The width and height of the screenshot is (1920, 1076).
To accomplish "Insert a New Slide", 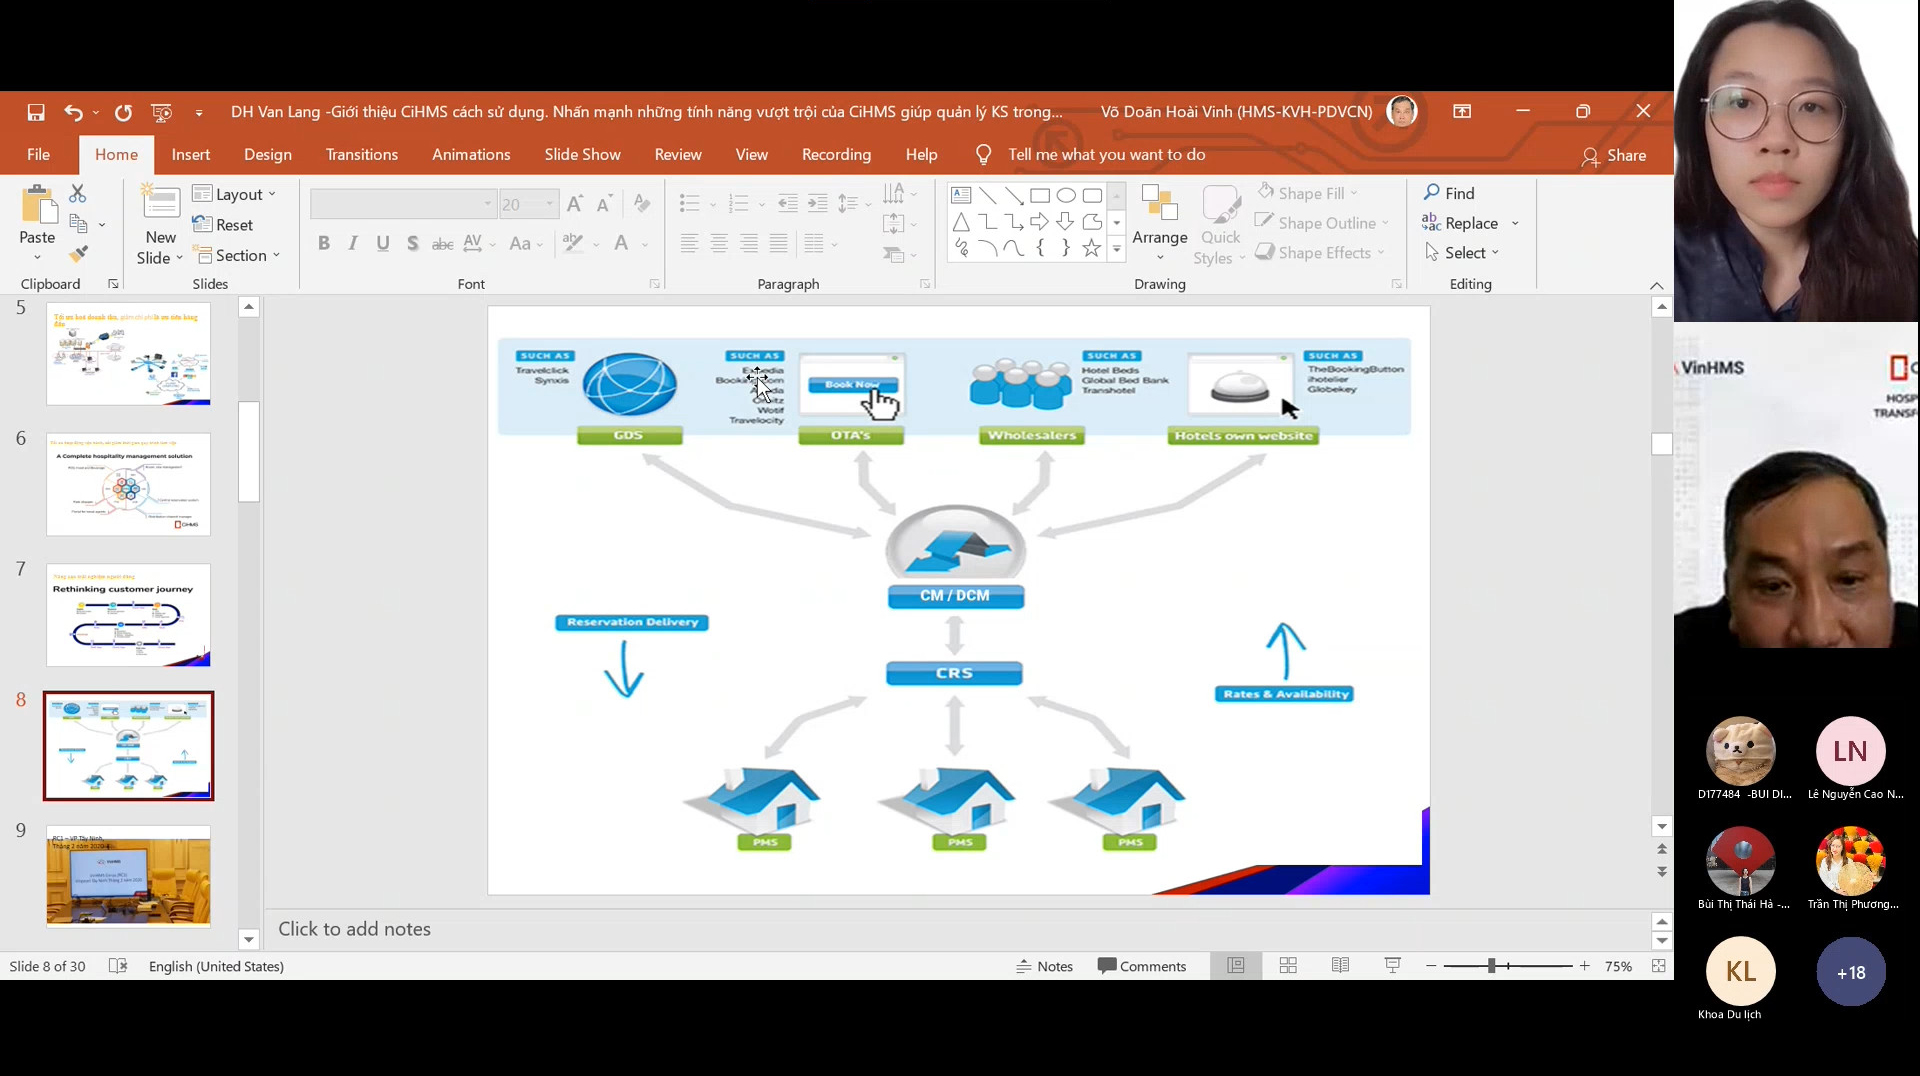I will (160, 225).
